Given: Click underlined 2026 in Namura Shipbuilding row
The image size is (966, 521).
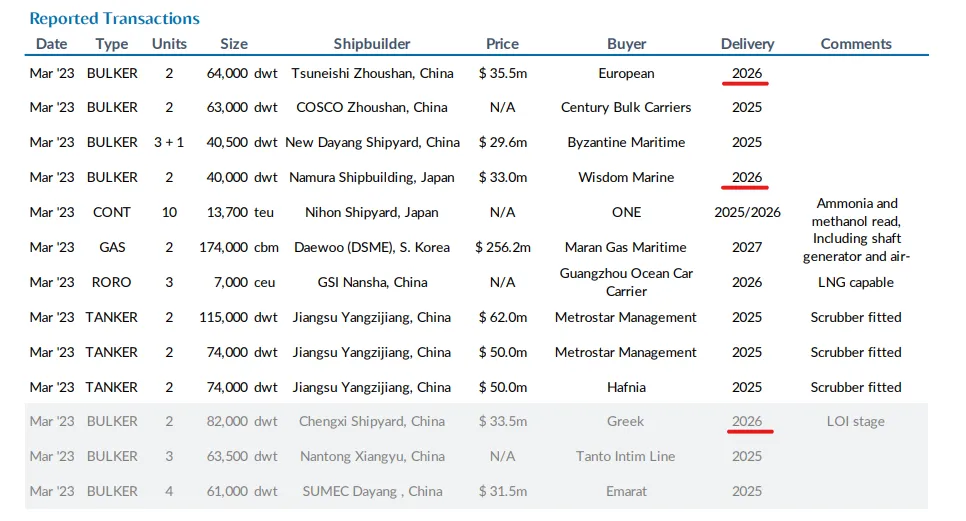Looking at the screenshot, I should click(x=747, y=177).
